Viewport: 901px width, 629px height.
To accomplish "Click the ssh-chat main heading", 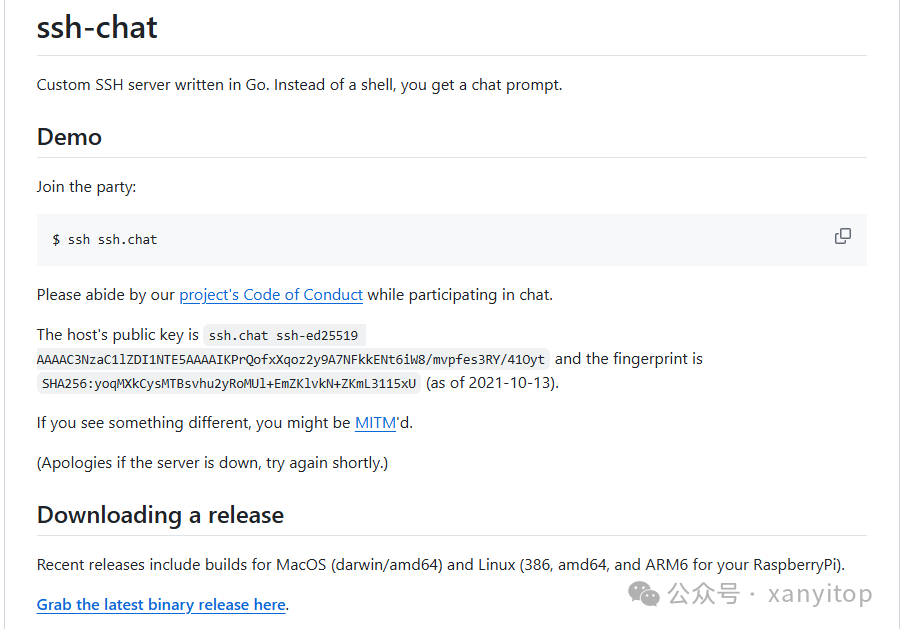I will coord(97,27).
